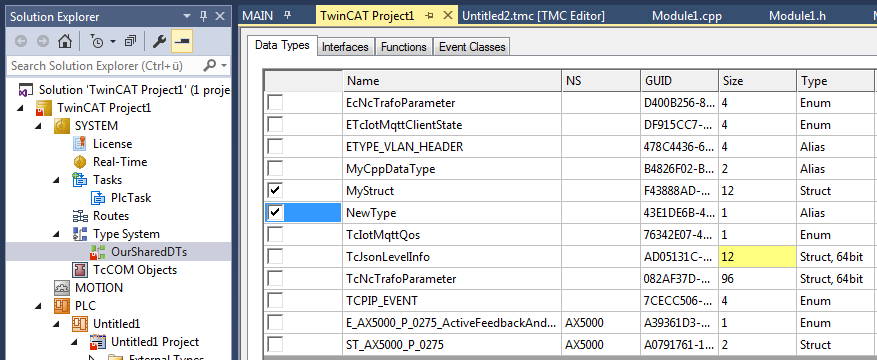Uncheck the MyStruct checkbox

click(275, 191)
